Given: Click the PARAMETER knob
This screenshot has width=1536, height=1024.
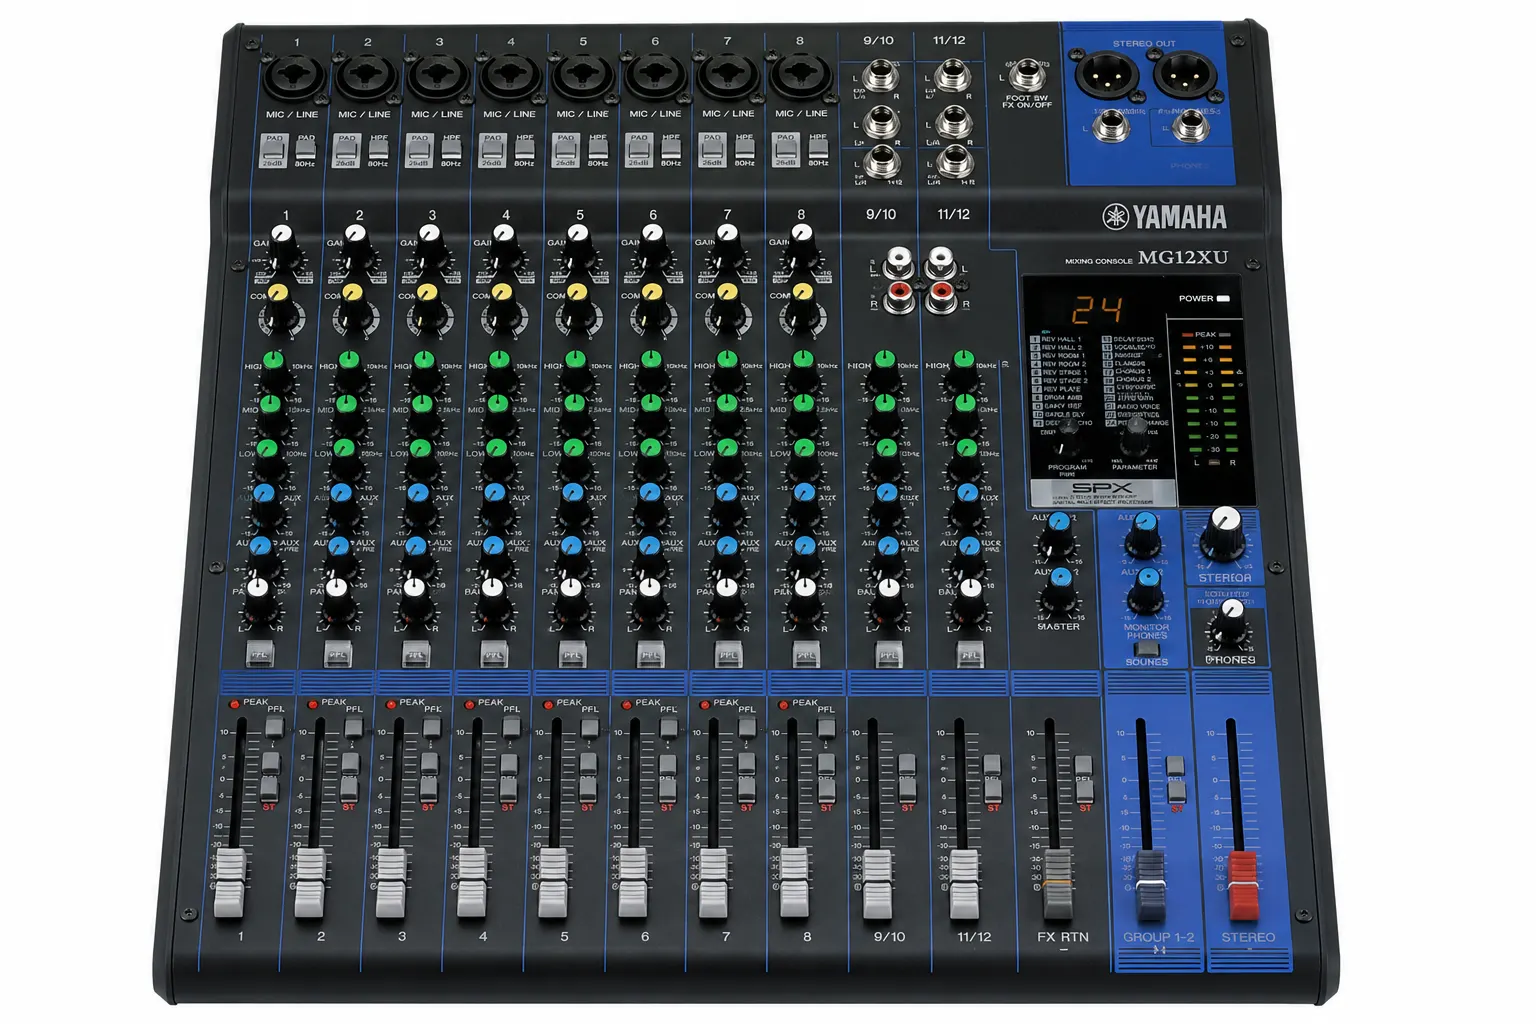Looking at the screenshot, I should pos(1134,435).
